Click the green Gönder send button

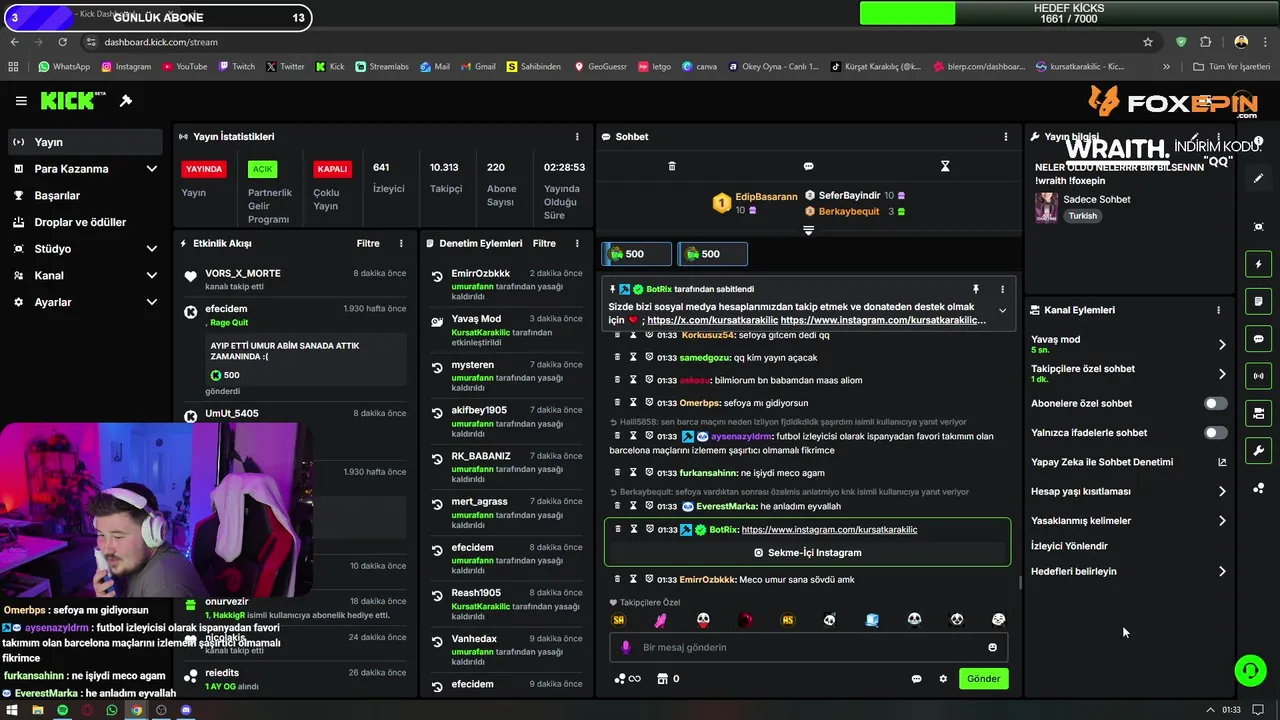click(983, 679)
